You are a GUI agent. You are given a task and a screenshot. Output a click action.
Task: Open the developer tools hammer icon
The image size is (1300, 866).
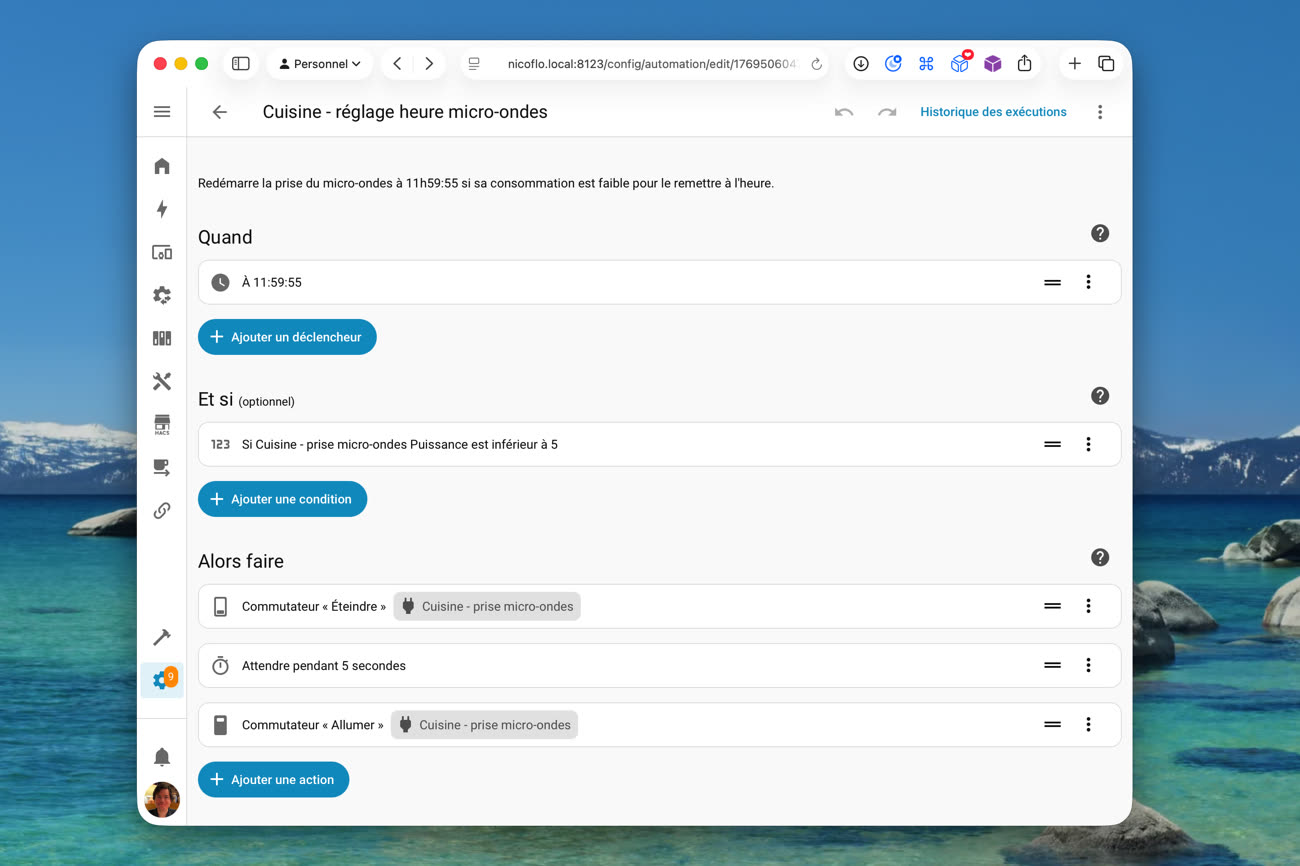click(162, 637)
